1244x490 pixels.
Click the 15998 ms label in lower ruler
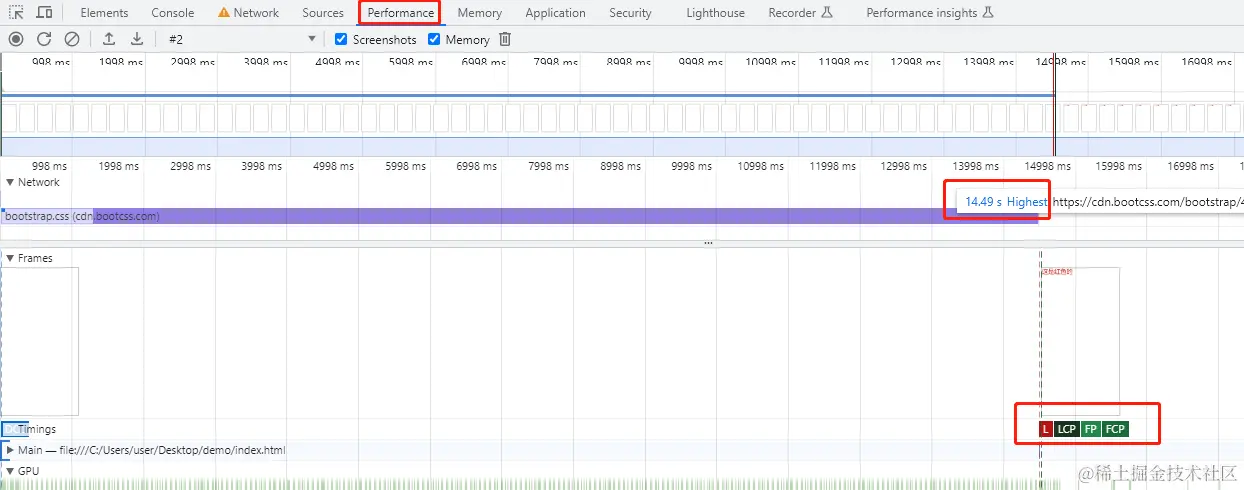pyautogui.click(x=1119, y=166)
